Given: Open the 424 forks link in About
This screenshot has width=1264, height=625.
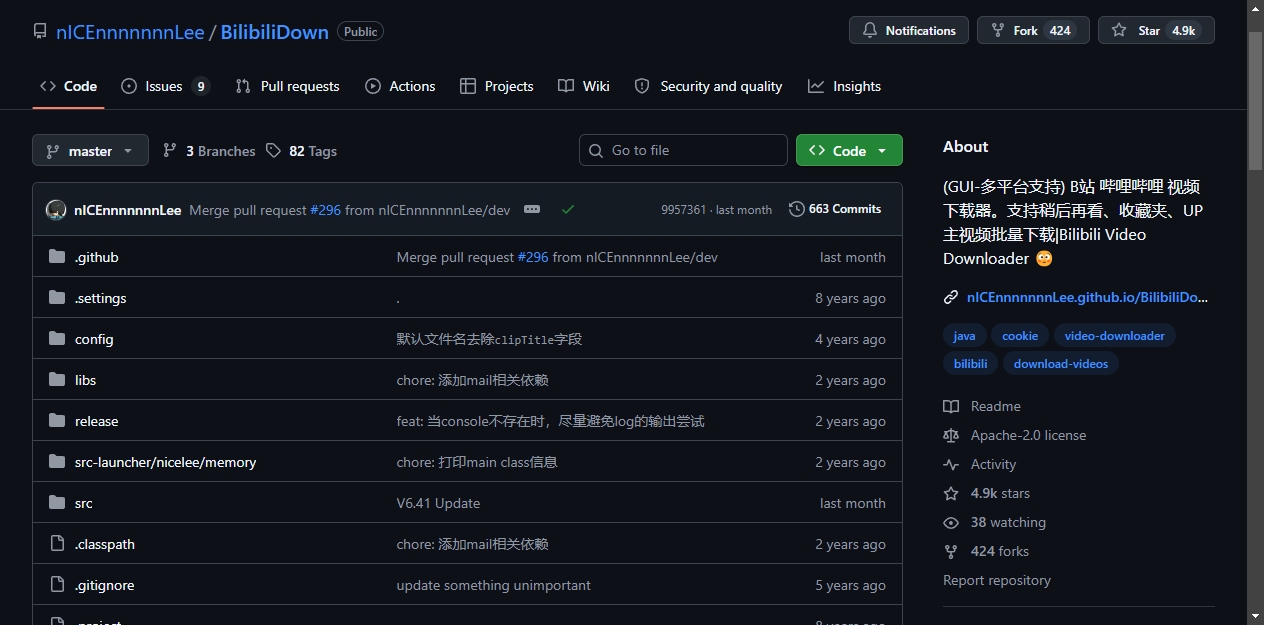Looking at the screenshot, I should pyautogui.click(x=999, y=551).
